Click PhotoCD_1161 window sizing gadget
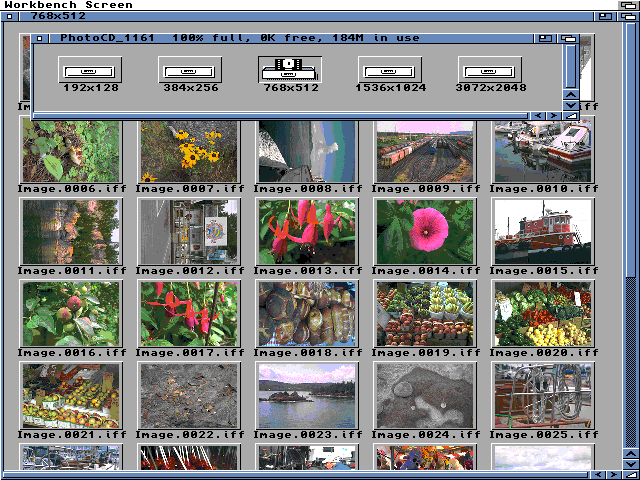This screenshot has height=480, width=640. tap(571, 116)
